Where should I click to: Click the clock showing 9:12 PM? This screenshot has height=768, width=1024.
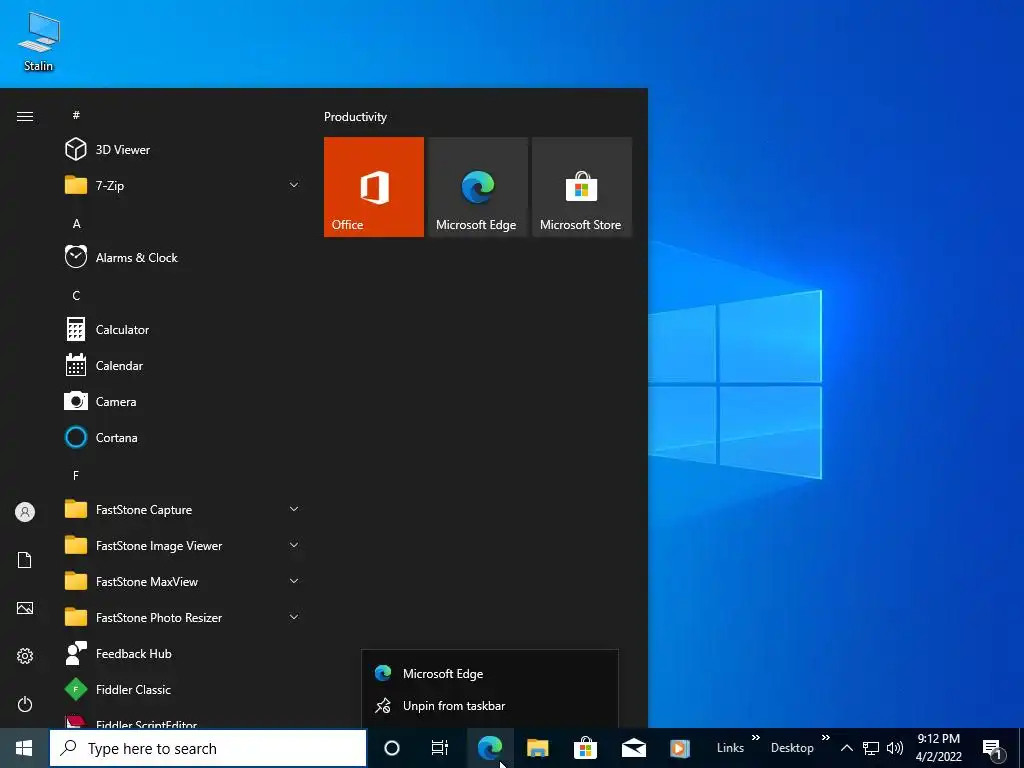(x=938, y=739)
